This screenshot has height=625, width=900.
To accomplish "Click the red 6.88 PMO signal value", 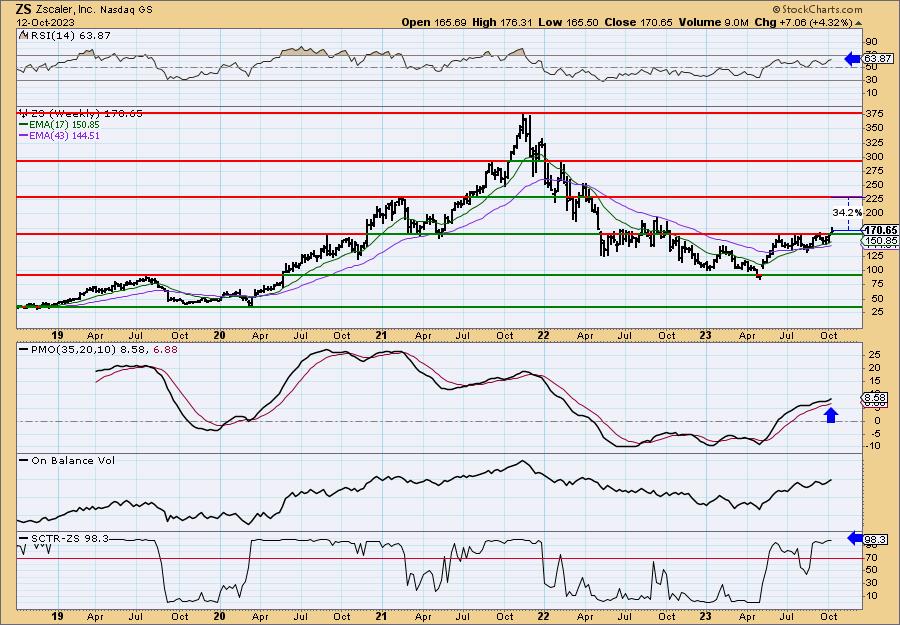I will point(166,349).
